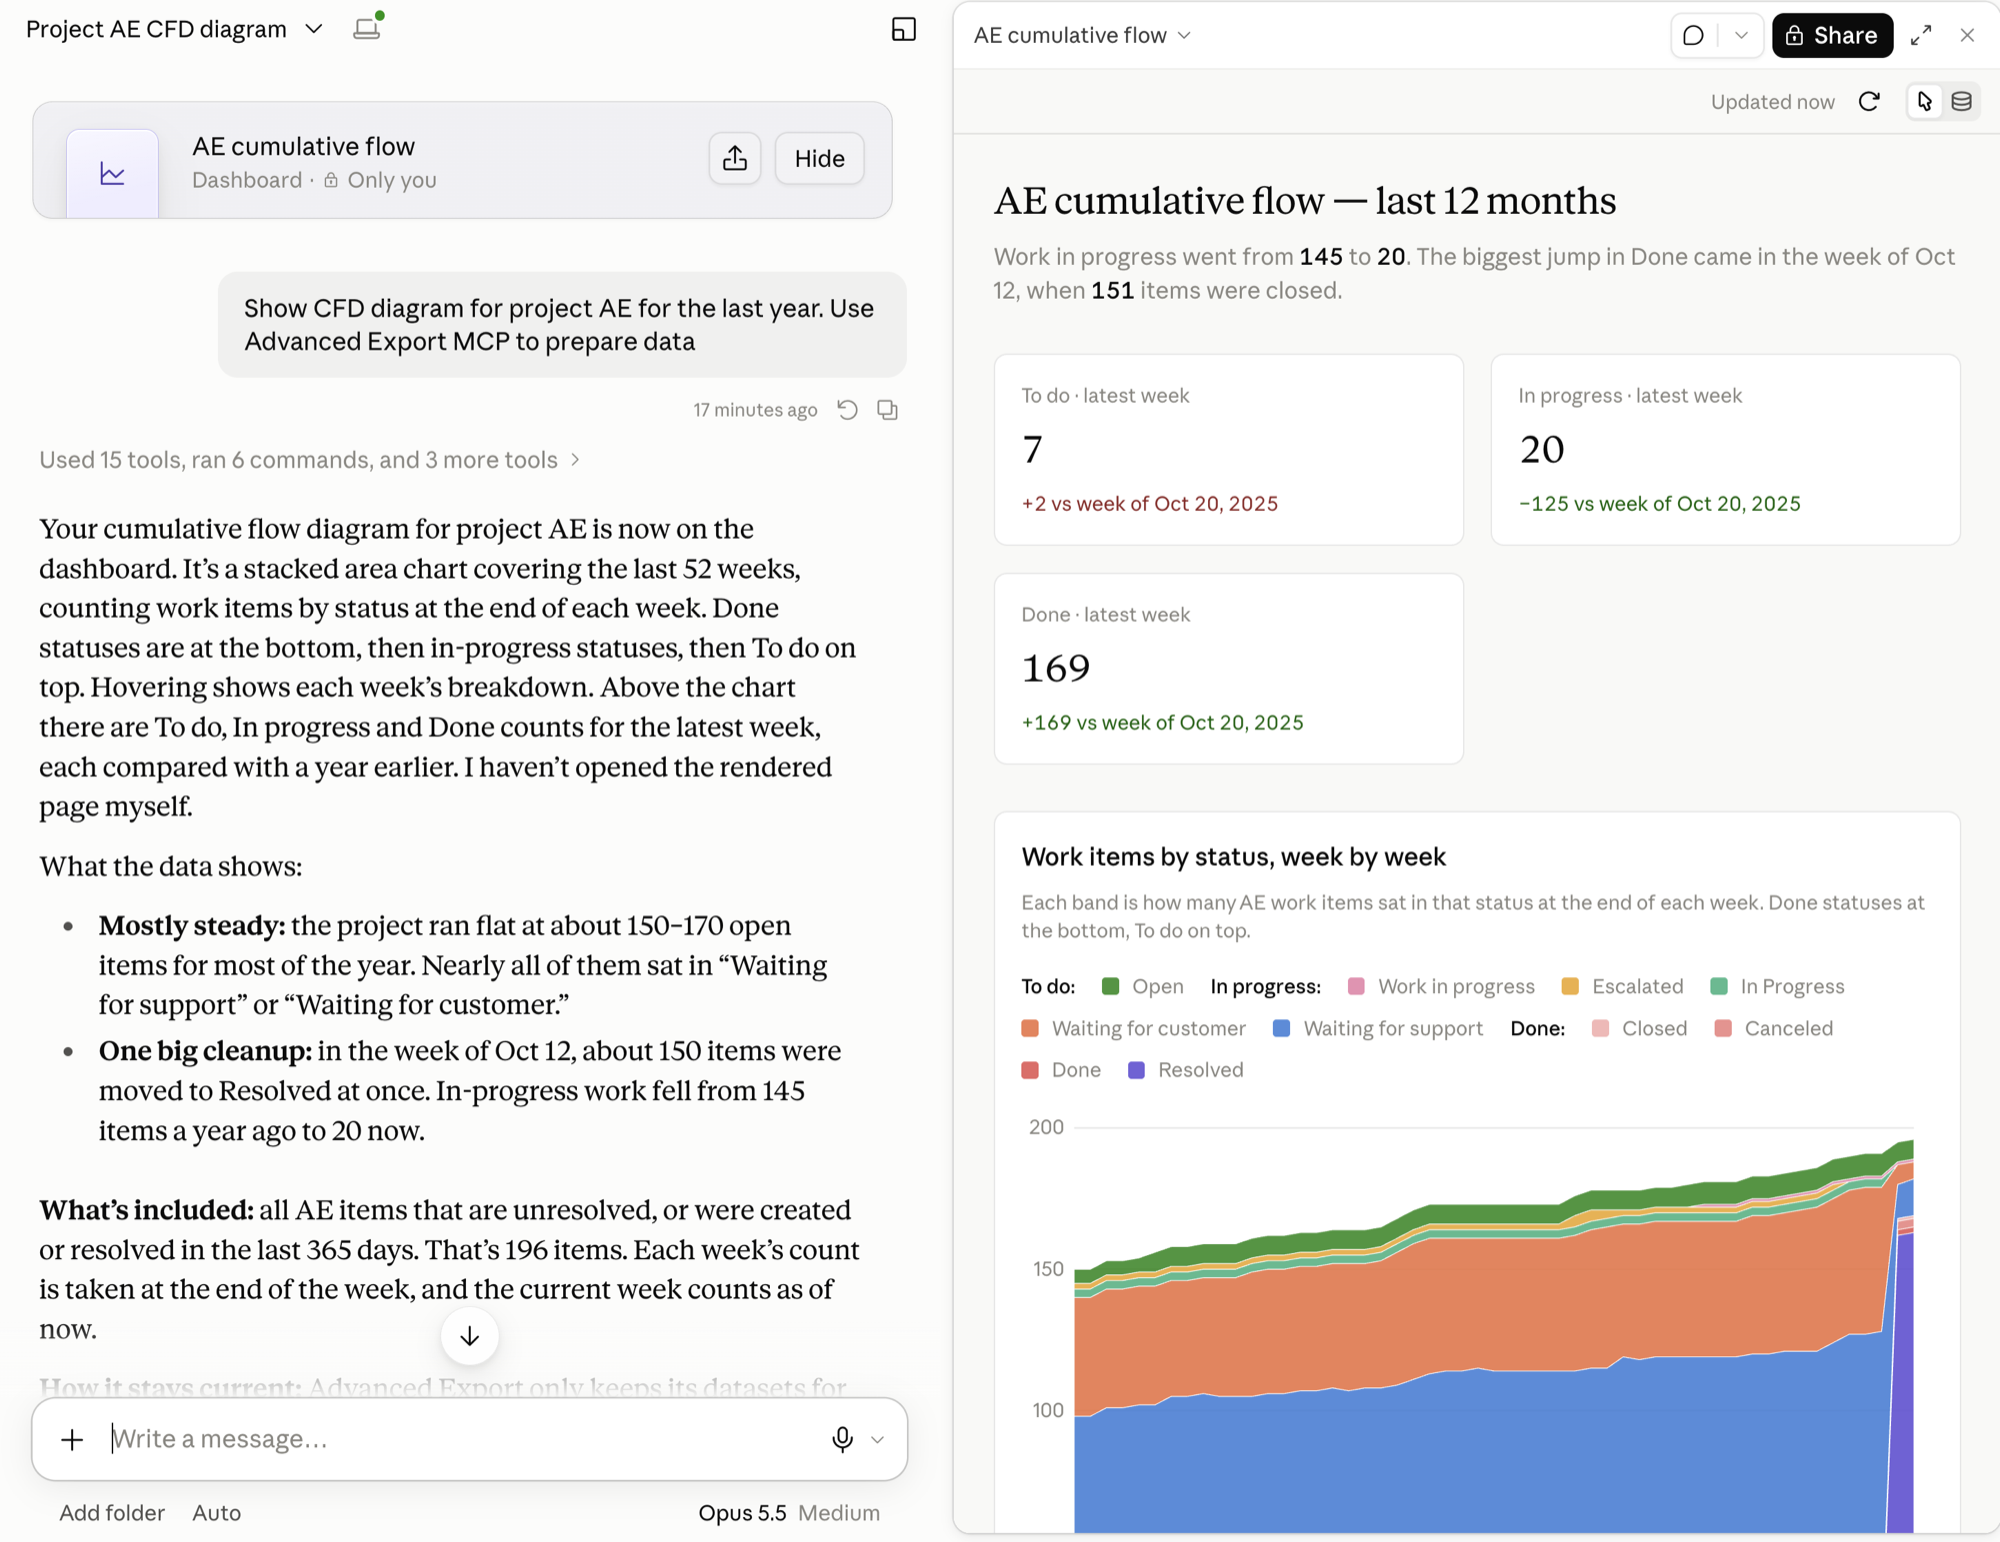Click the Share button
Screen dimensions: 2000x1542
(1832, 35)
